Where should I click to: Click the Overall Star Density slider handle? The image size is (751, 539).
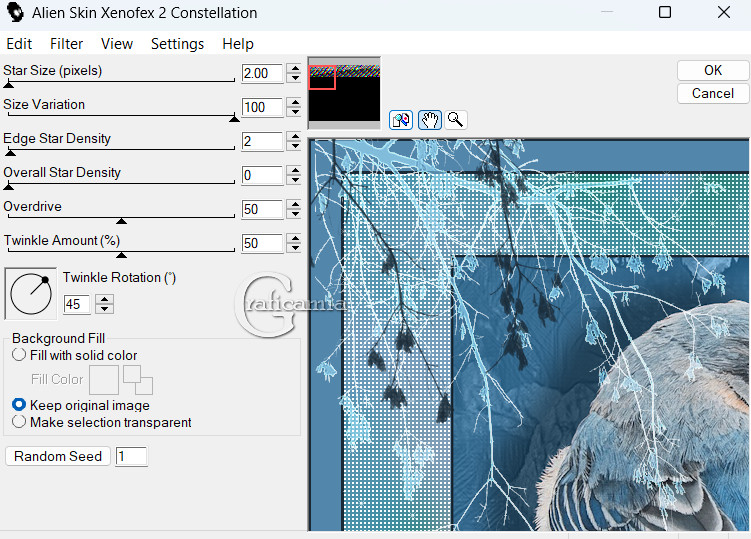(9, 186)
